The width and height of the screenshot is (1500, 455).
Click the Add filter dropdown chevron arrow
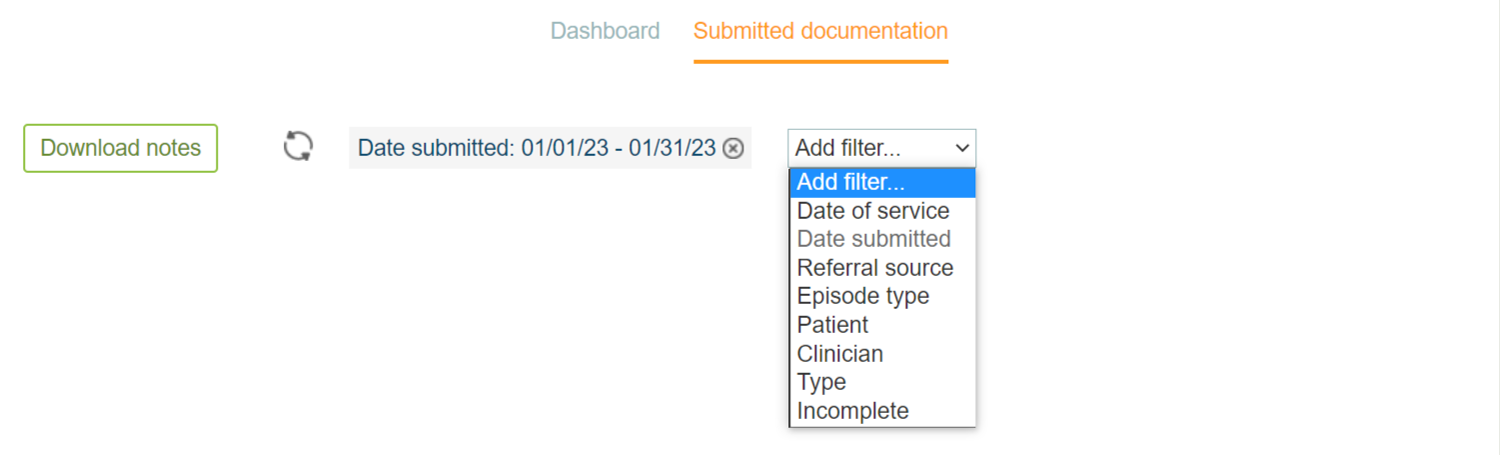tap(962, 148)
